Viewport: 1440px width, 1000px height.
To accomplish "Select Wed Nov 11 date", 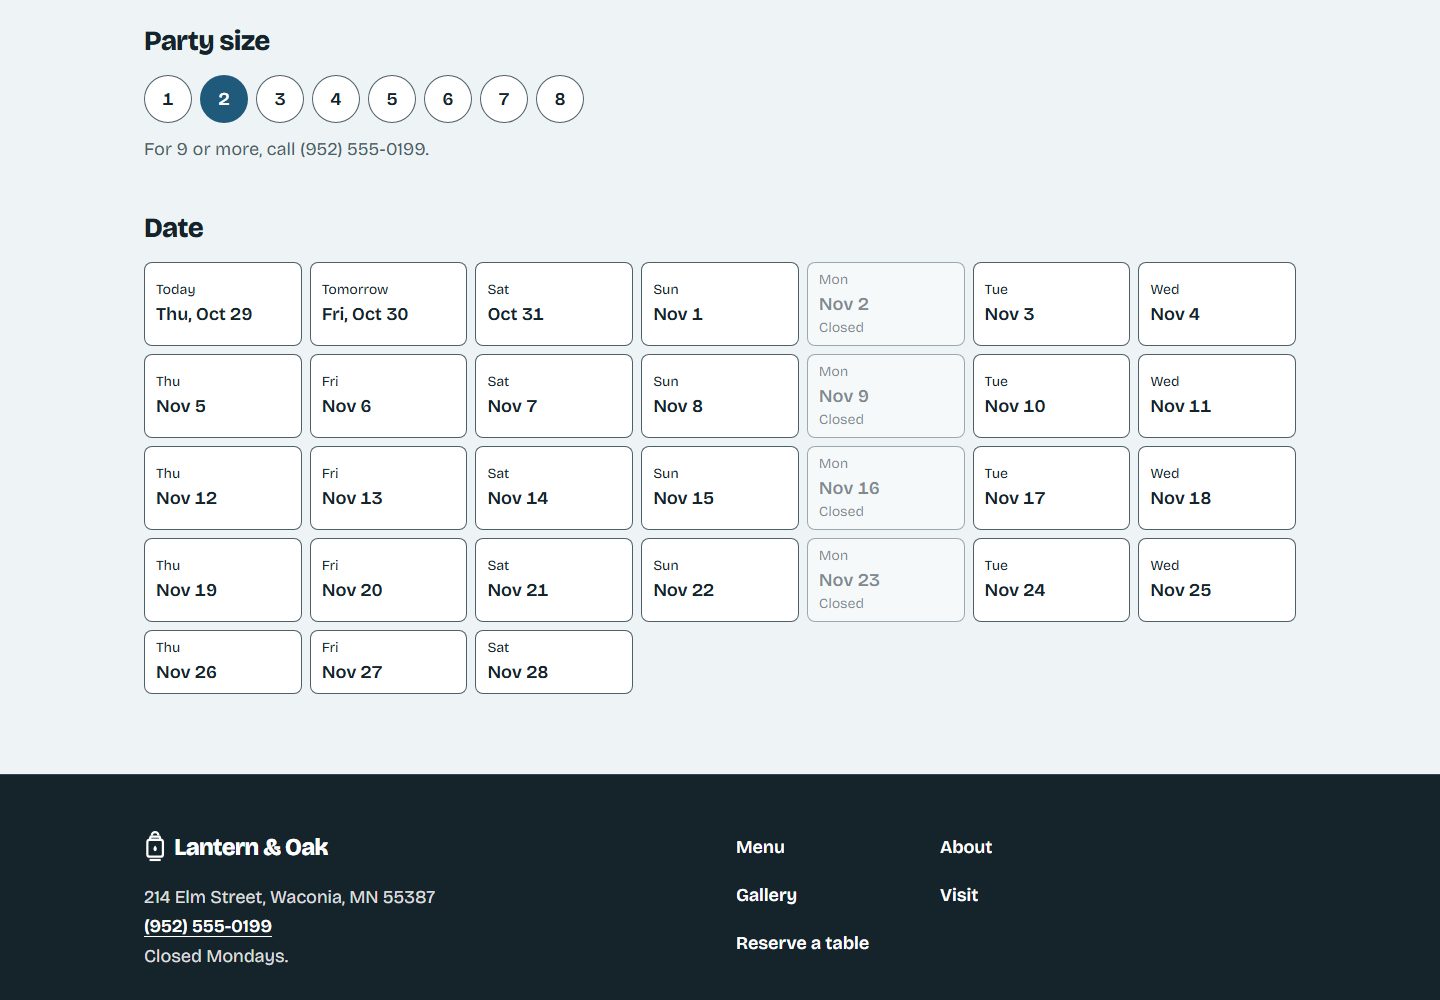I will pos(1217,396).
